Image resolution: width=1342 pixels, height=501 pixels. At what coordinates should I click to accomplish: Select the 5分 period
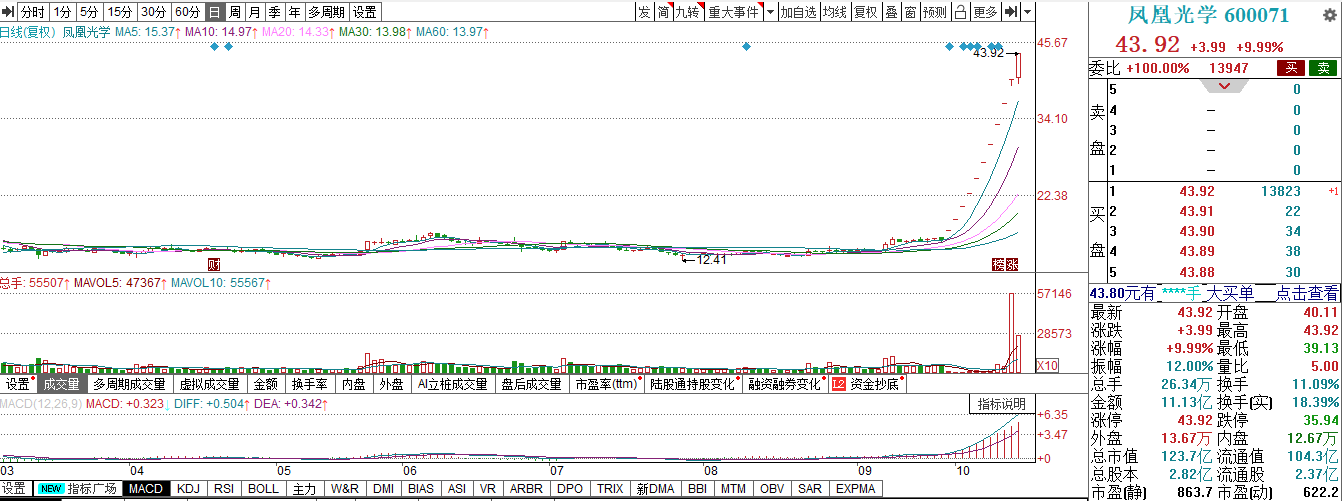click(x=89, y=12)
